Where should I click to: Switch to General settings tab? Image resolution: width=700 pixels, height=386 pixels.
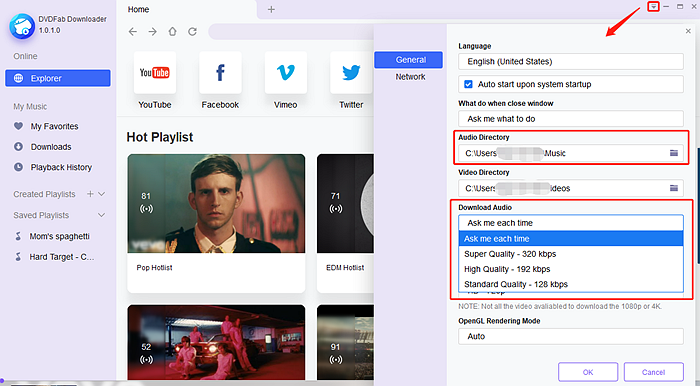[x=408, y=60]
